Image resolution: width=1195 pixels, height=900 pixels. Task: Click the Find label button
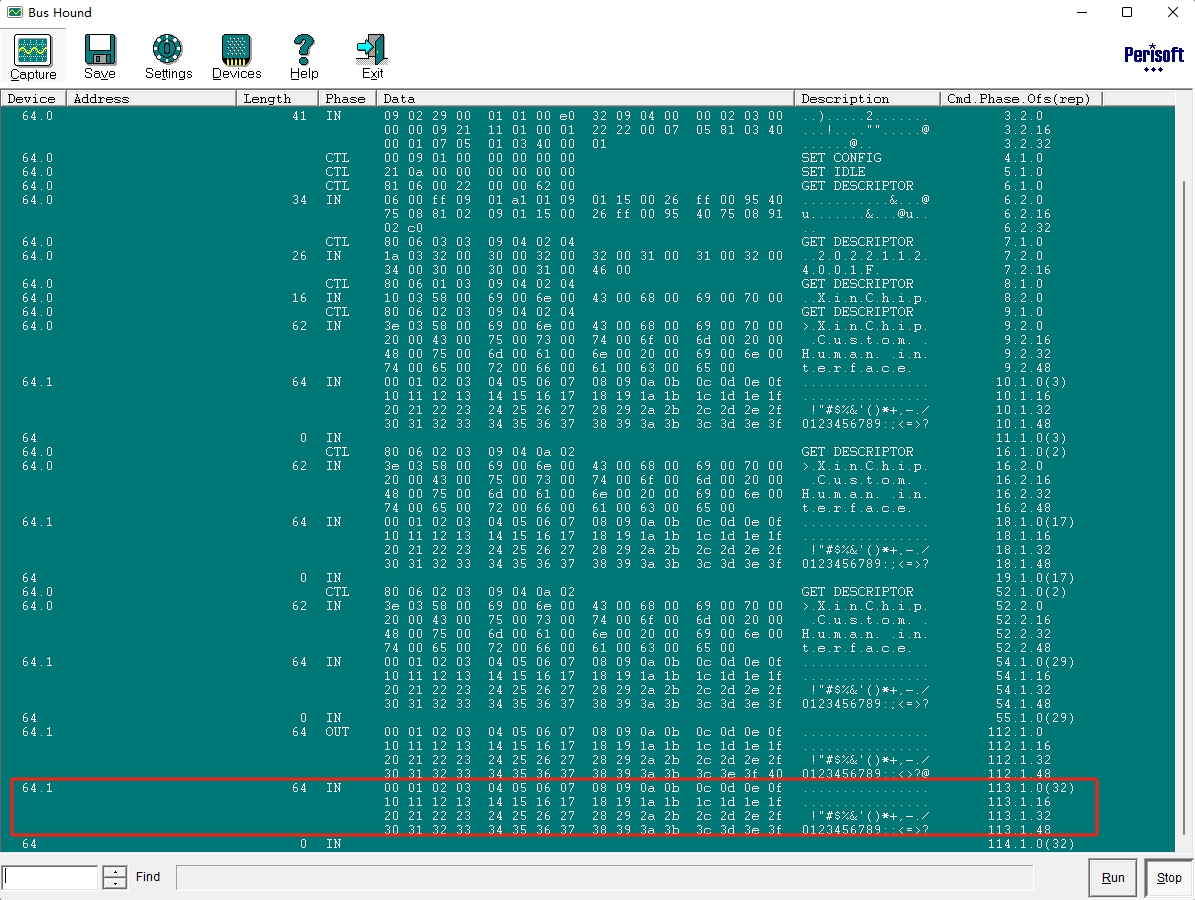point(148,876)
